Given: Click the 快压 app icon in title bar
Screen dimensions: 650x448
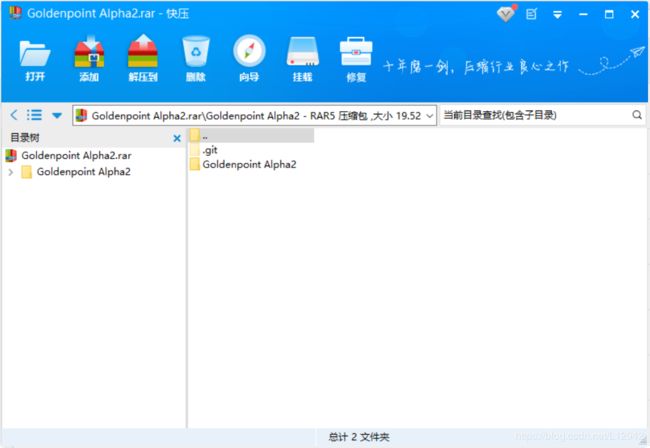Looking at the screenshot, I should [x=15, y=13].
